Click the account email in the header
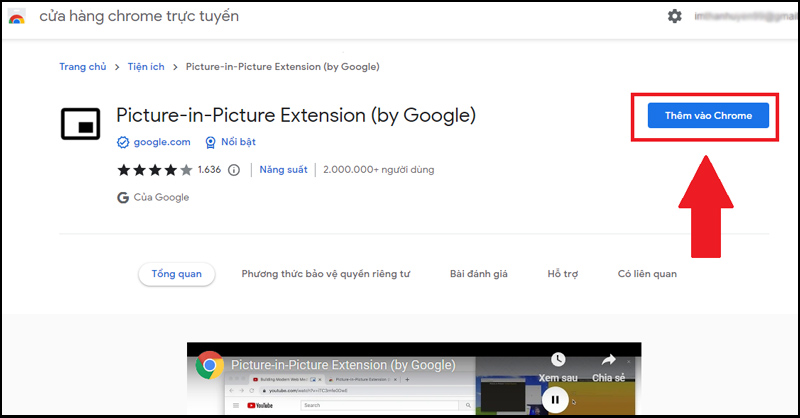This screenshot has width=800, height=418. pyautogui.click(x=746, y=16)
